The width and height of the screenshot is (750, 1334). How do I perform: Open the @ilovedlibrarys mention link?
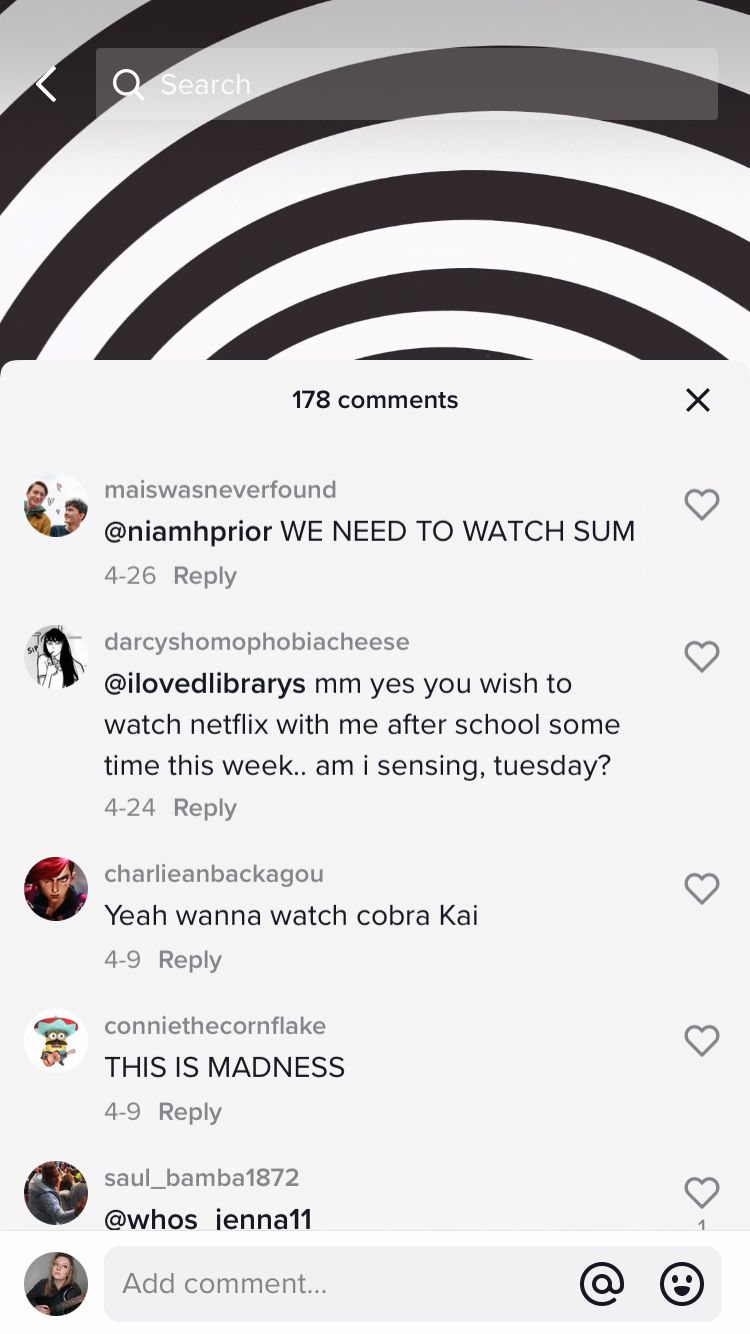pos(205,684)
